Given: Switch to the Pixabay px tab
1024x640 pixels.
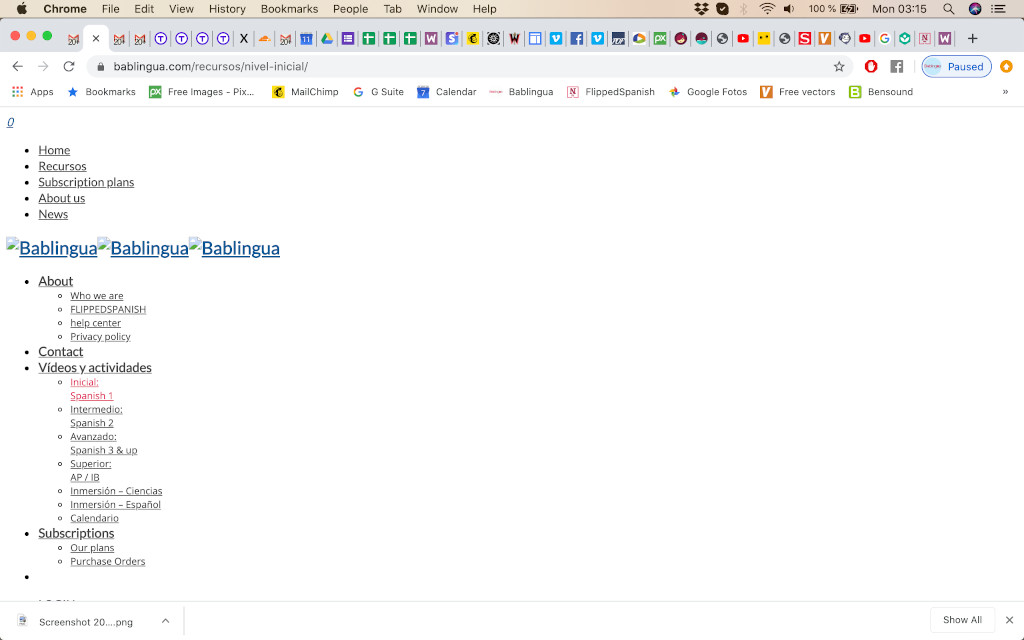Looking at the screenshot, I should point(660,39).
